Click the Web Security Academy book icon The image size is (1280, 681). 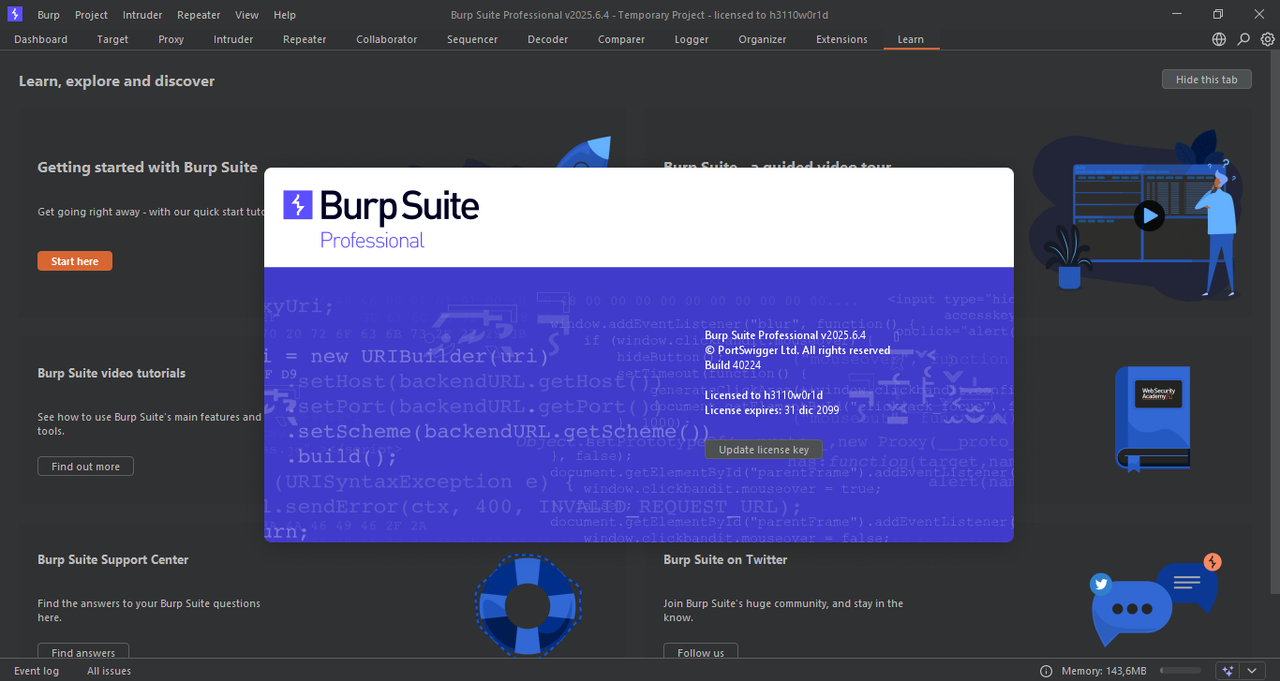click(x=1153, y=419)
